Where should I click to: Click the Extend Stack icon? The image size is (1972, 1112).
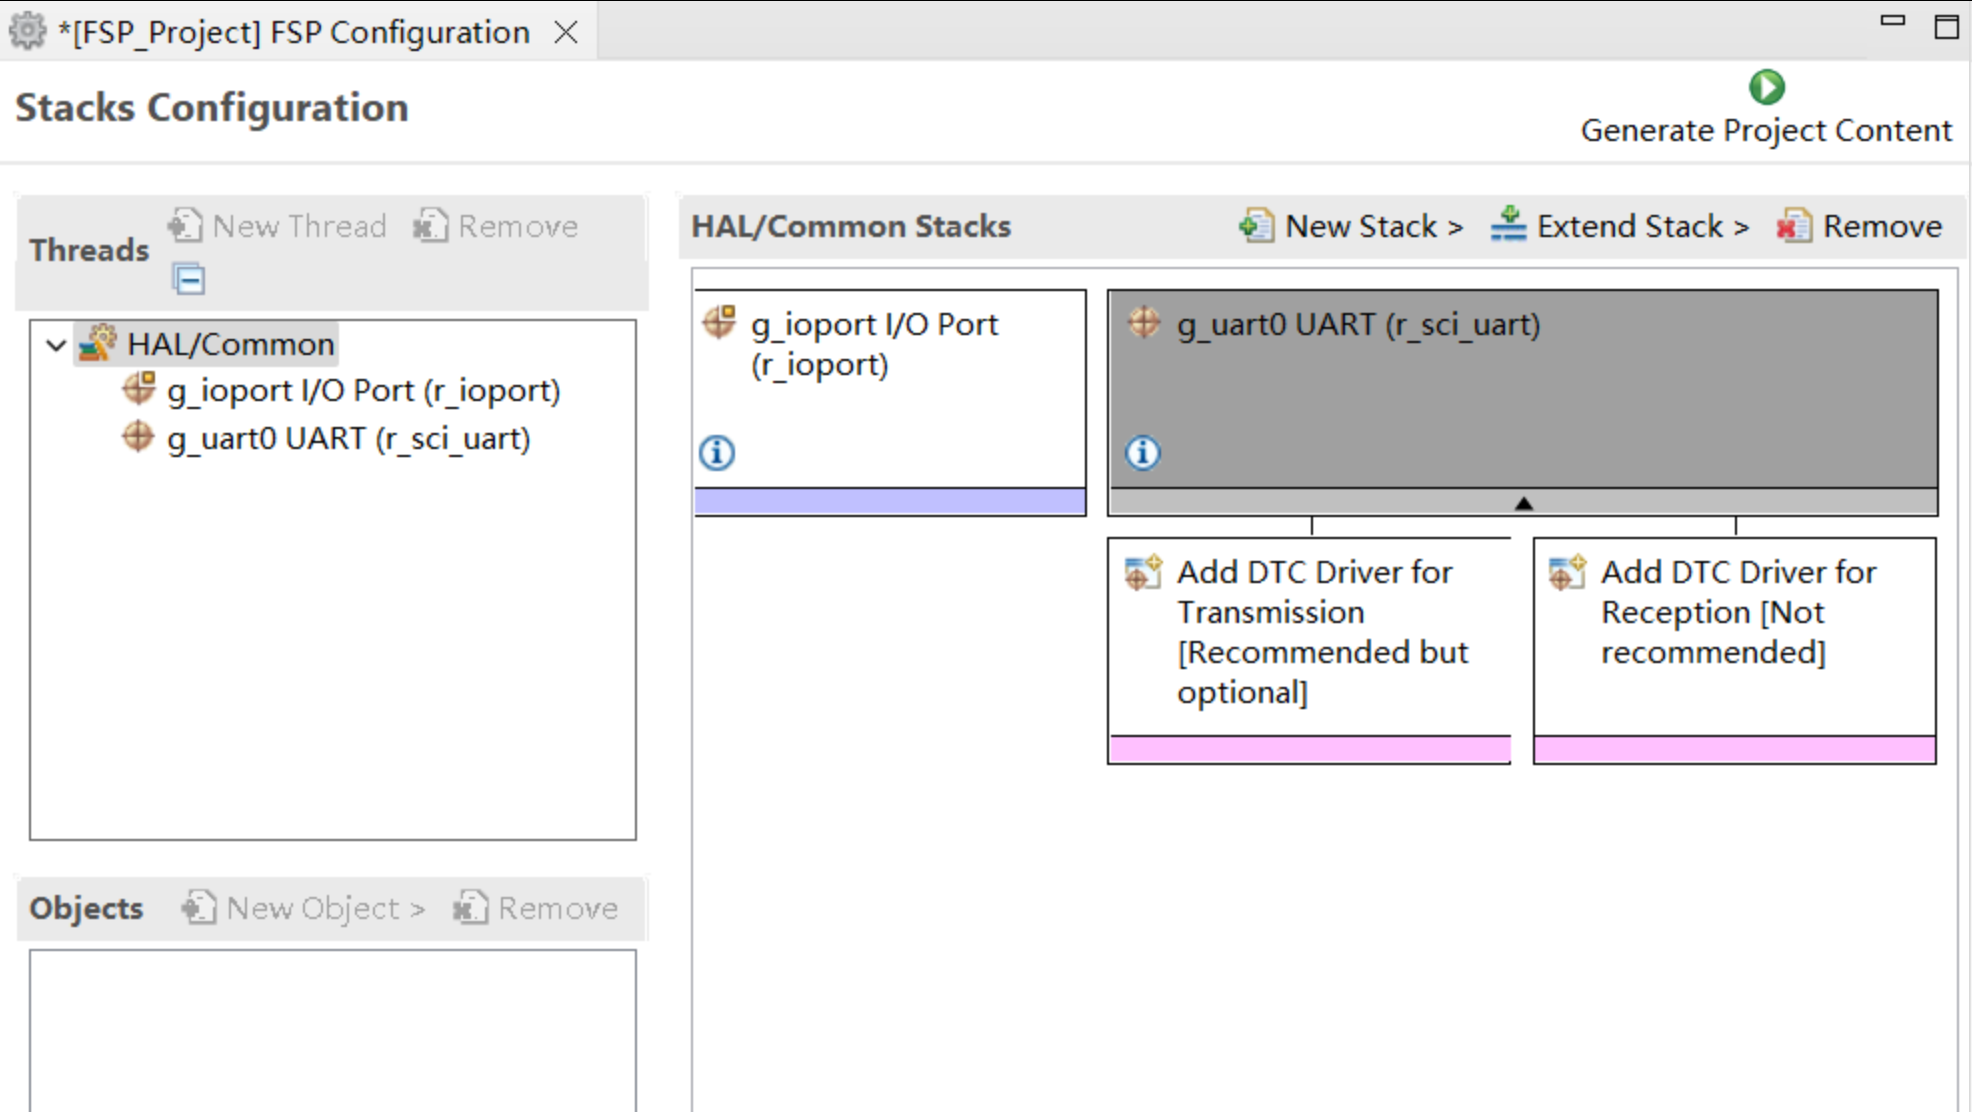click(x=1508, y=224)
